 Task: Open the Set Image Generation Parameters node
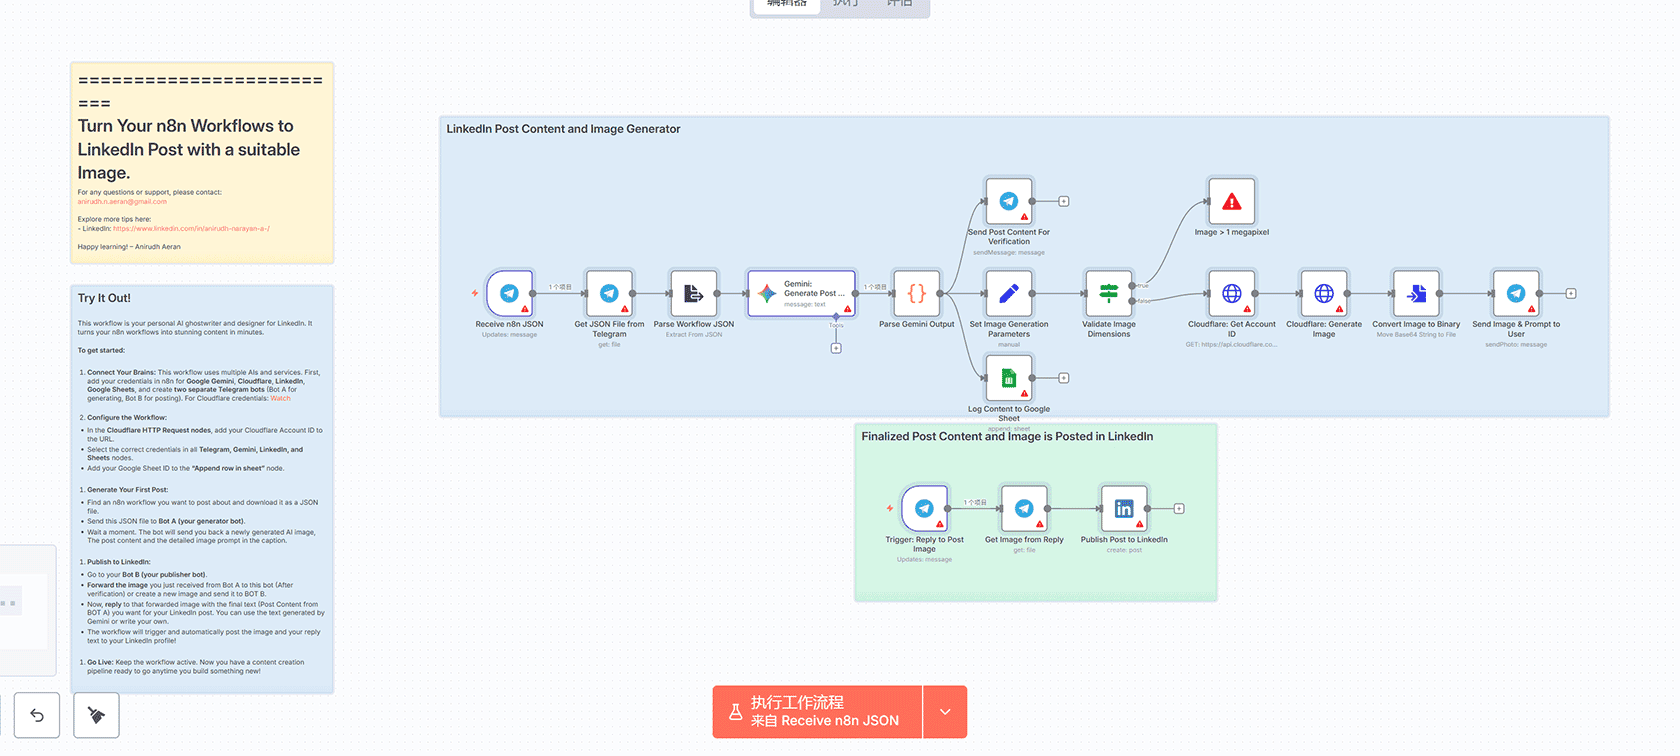point(1008,294)
